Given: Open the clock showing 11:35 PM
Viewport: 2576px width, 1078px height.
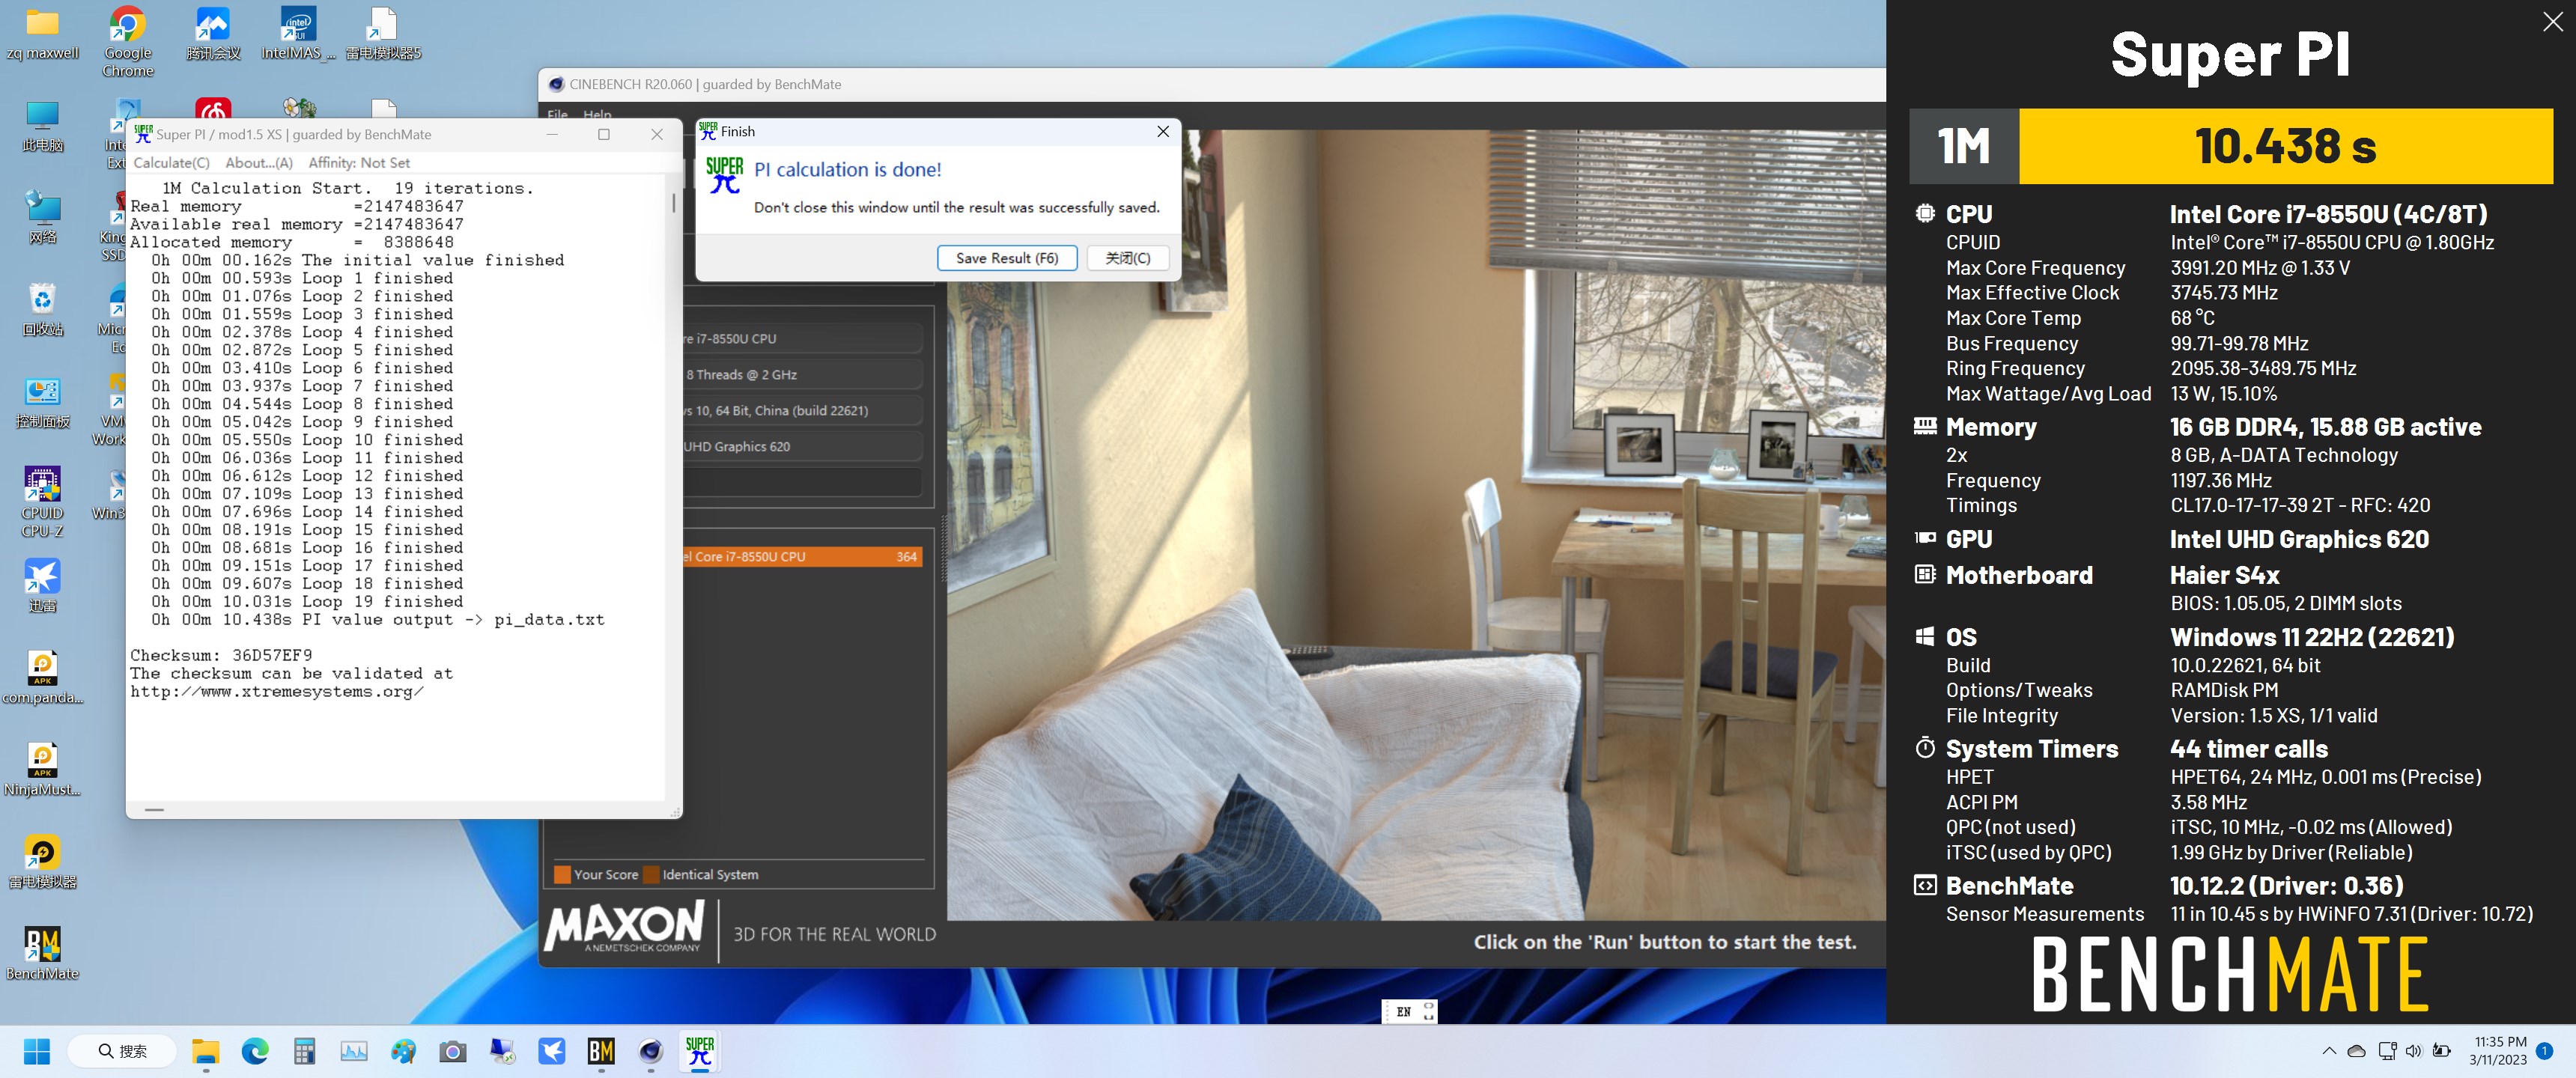Looking at the screenshot, I should pos(2498,1051).
